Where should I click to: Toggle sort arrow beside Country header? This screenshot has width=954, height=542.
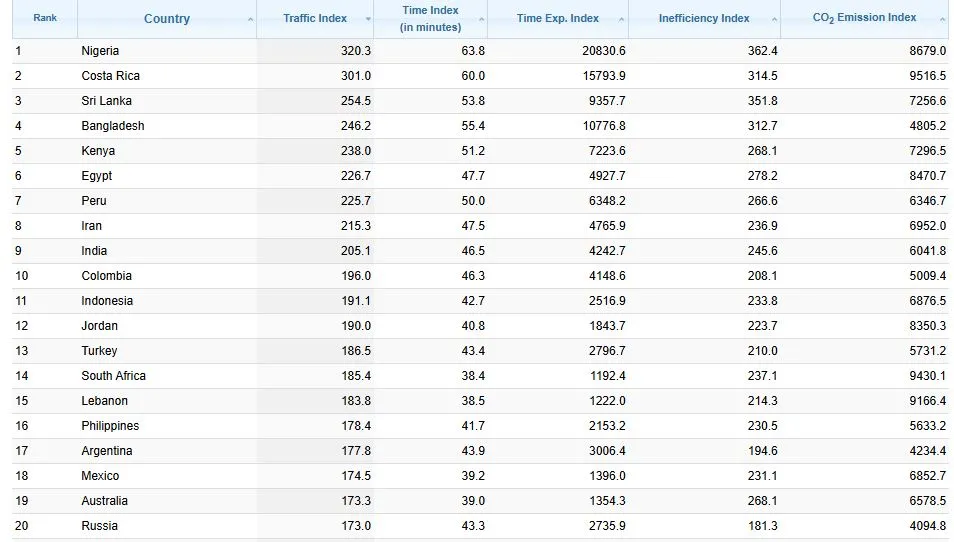point(250,19)
